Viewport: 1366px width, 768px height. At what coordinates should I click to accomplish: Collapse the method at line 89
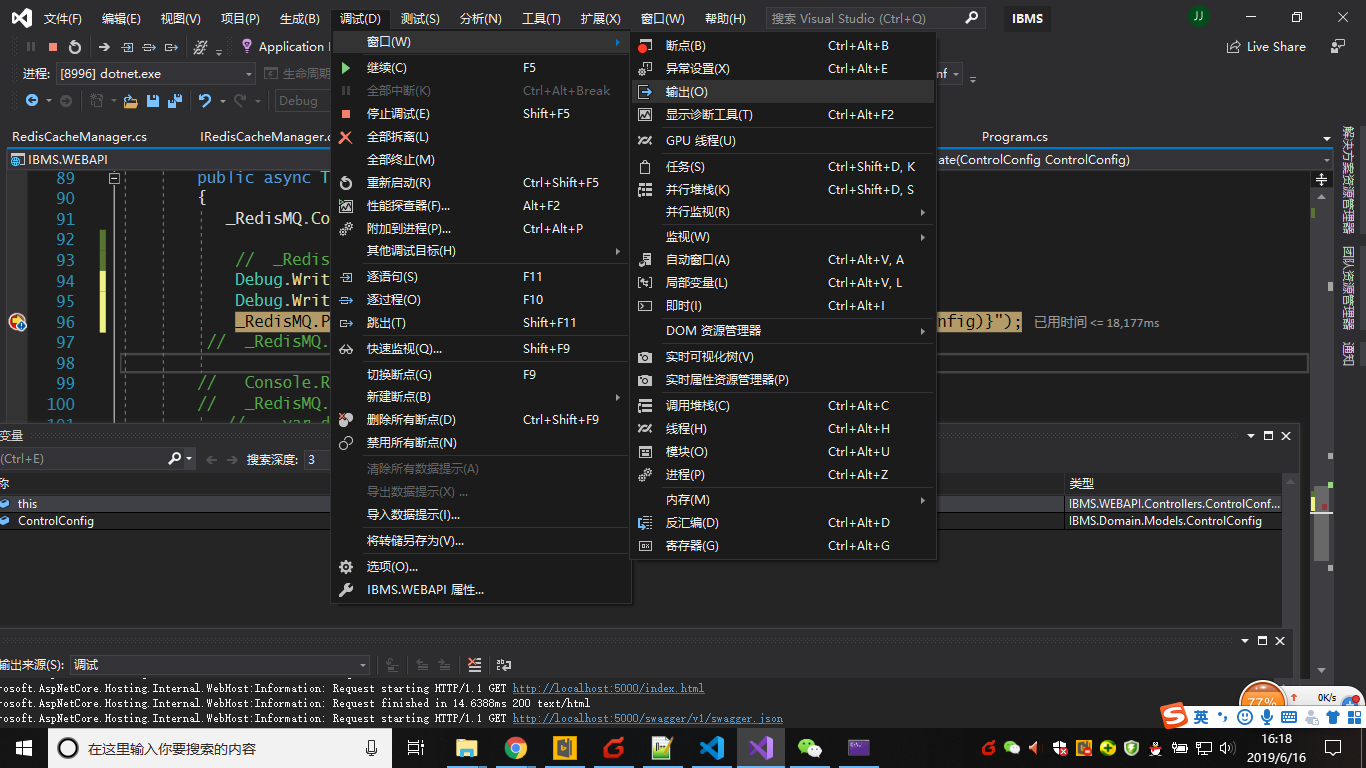tap(114, 178)
